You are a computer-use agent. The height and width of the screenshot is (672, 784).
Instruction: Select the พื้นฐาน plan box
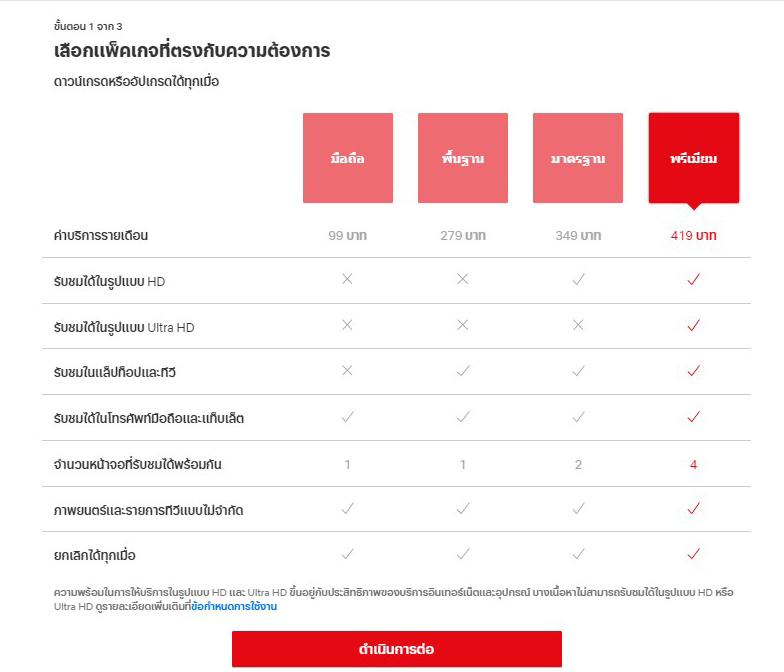coord(462,158)
